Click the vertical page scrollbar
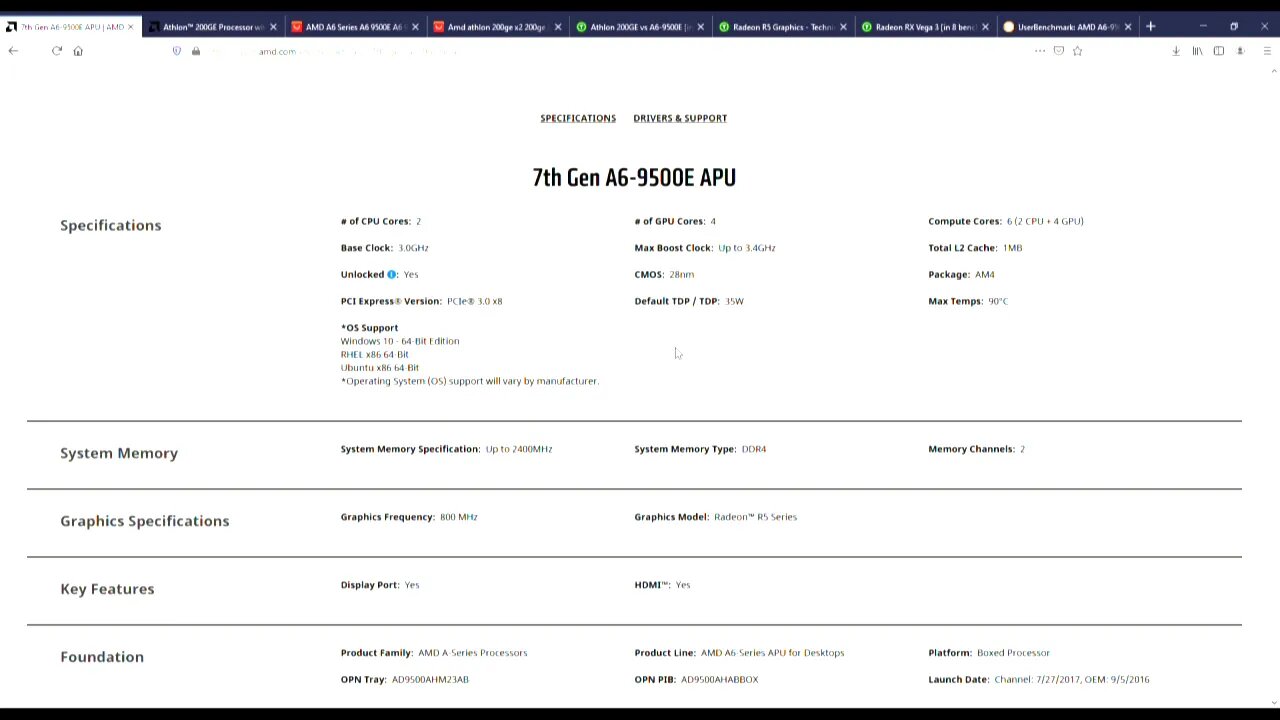Screen dimensions: 1280x720 (1273, 385)
